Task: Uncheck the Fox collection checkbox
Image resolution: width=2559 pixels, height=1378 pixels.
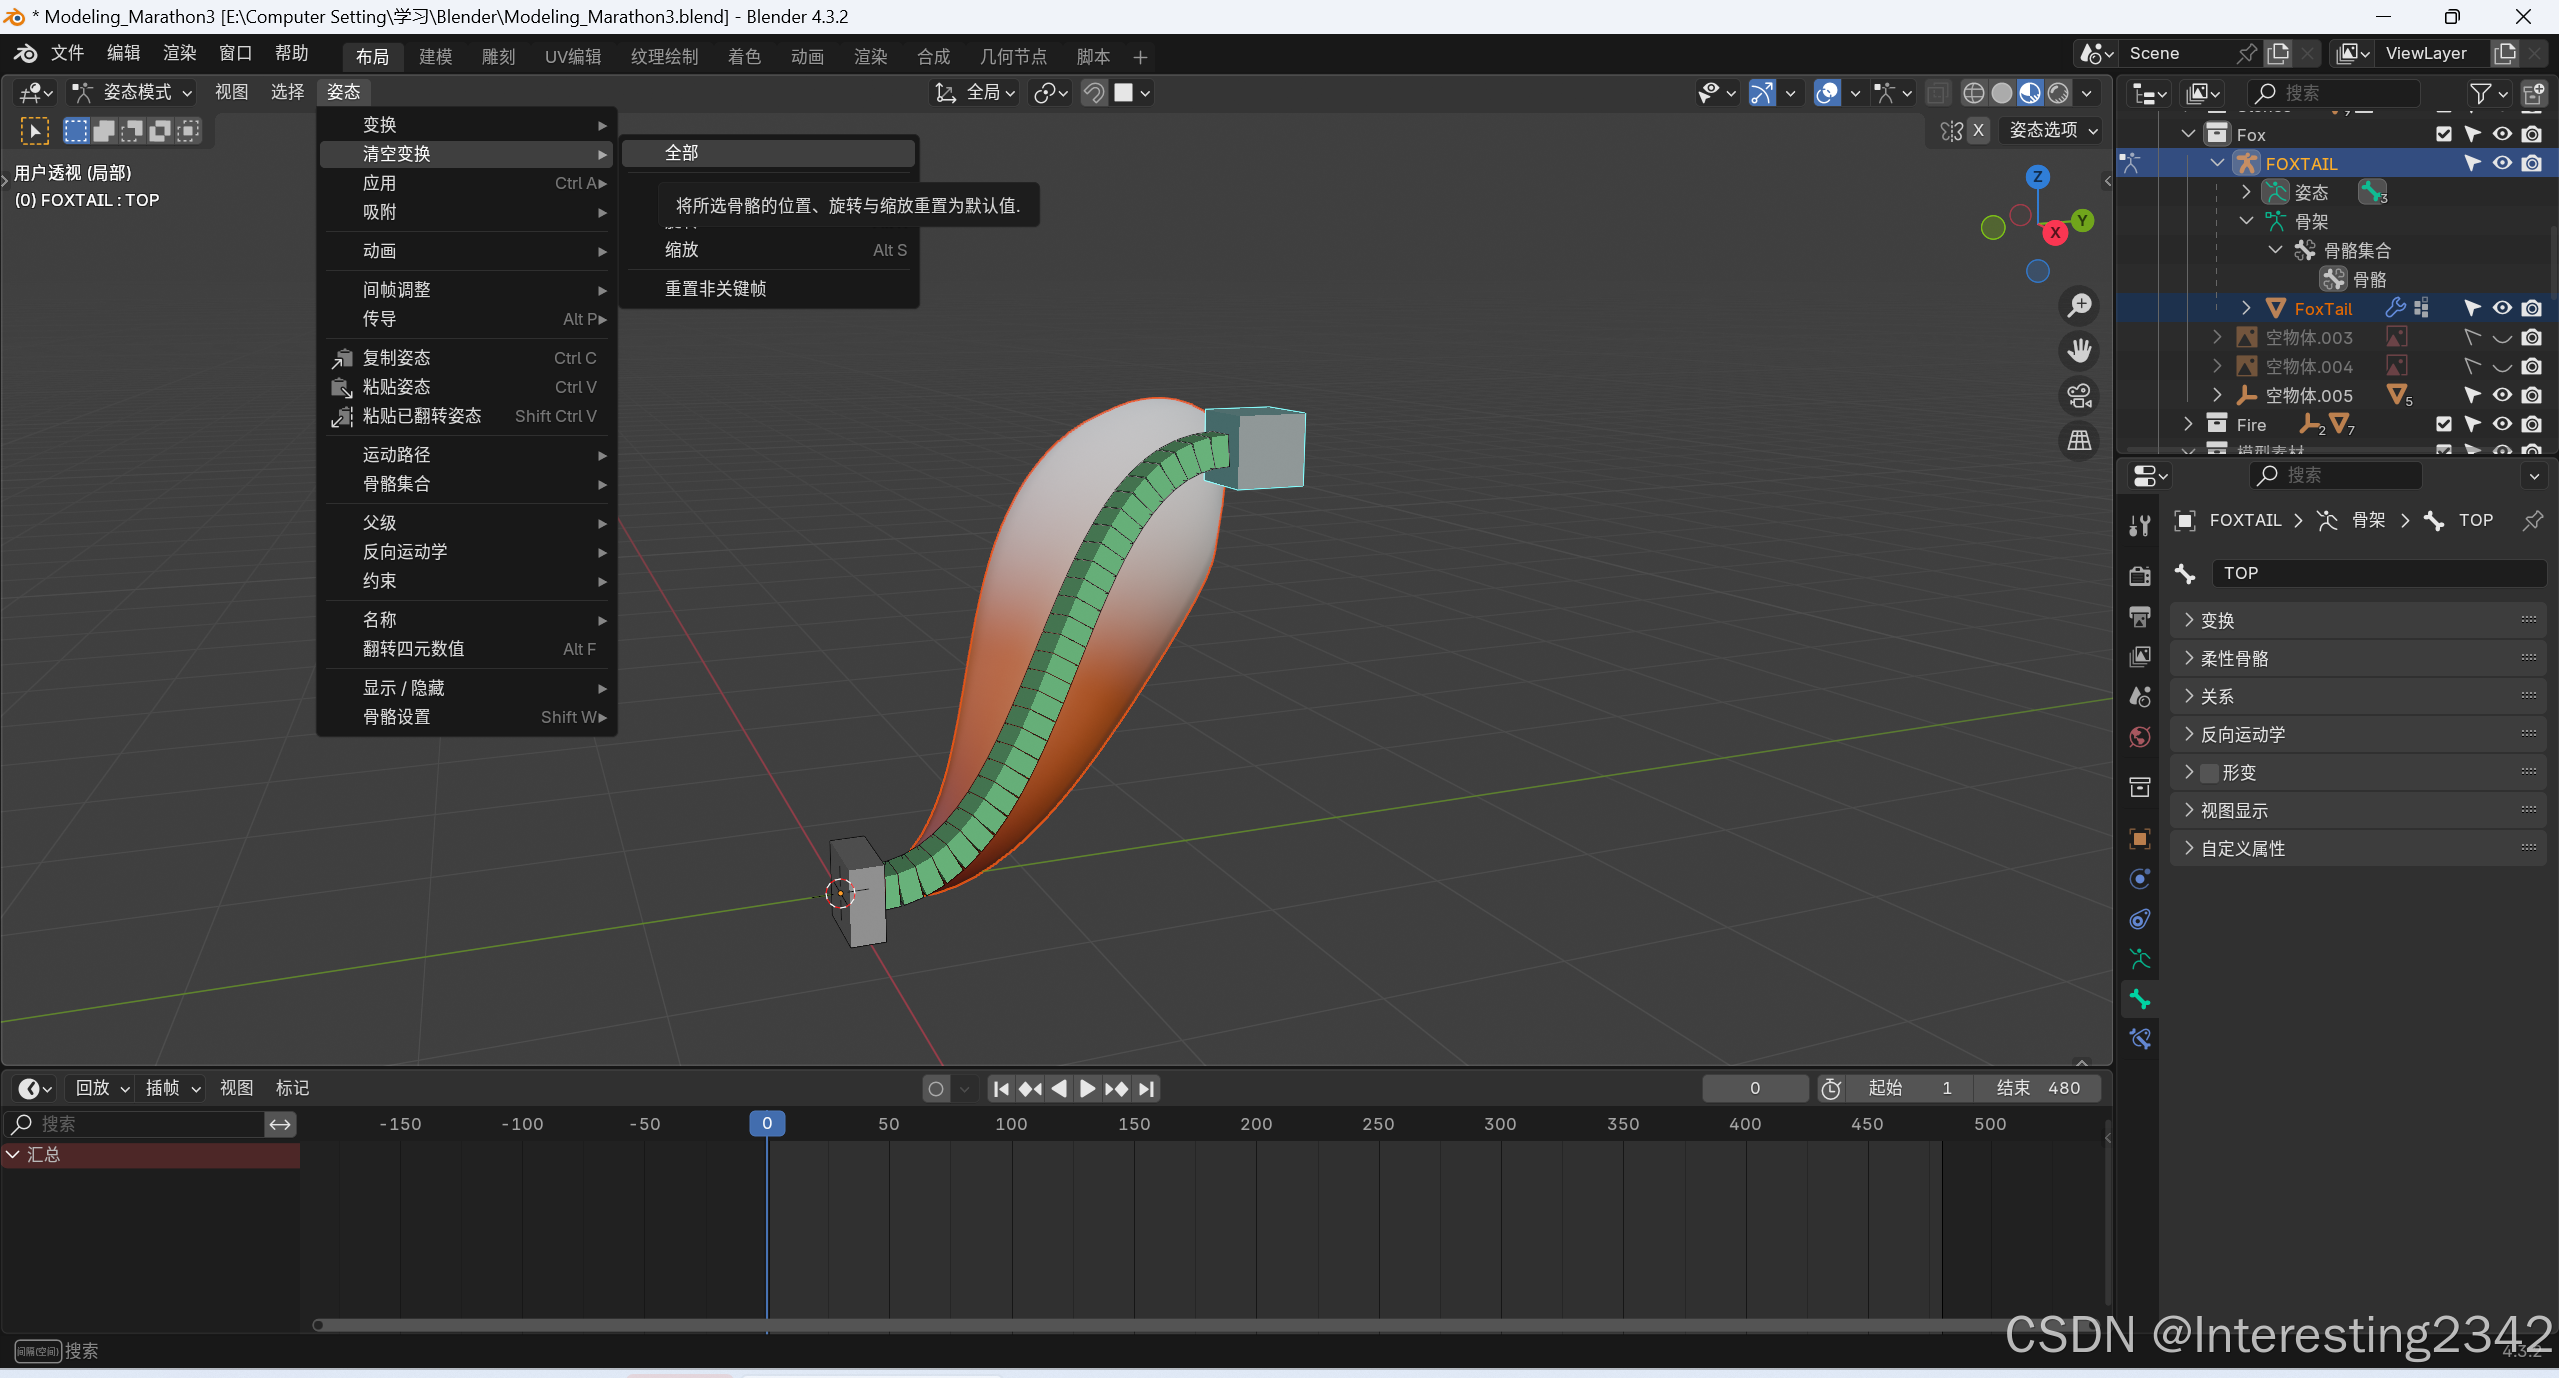Action: [x=2444, y=134]
